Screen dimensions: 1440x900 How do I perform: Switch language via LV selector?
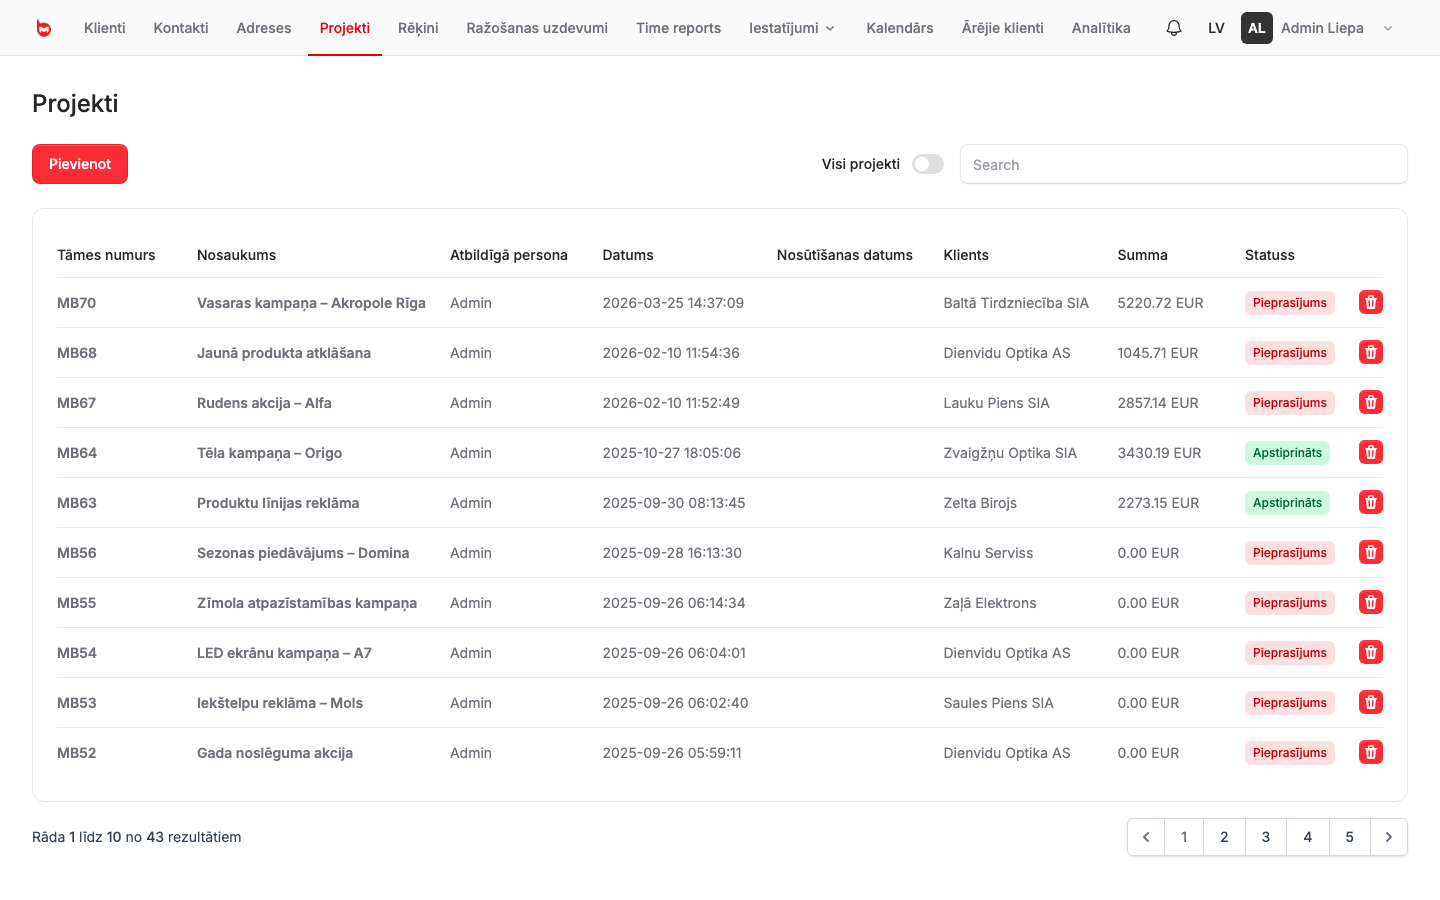(x=1216, y=28)
